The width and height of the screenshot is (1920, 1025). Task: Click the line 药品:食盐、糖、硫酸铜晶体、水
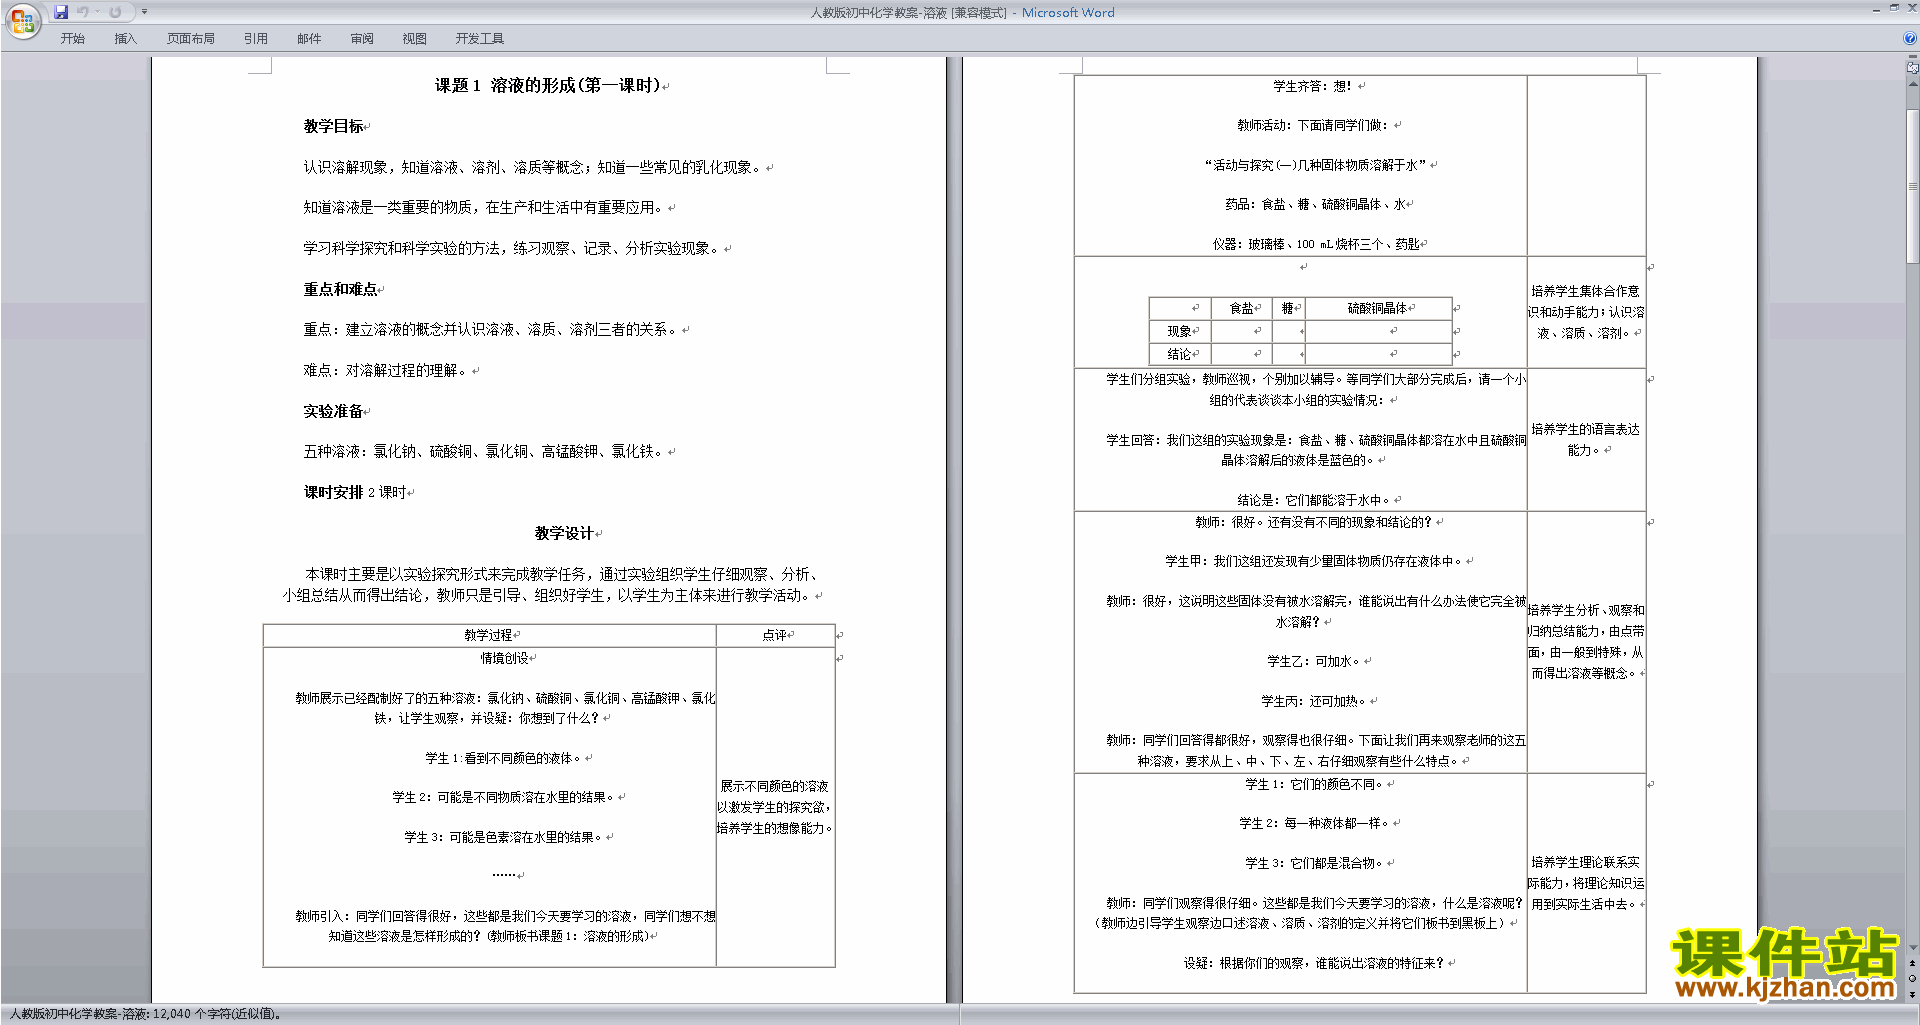[x=1314, y=205]
